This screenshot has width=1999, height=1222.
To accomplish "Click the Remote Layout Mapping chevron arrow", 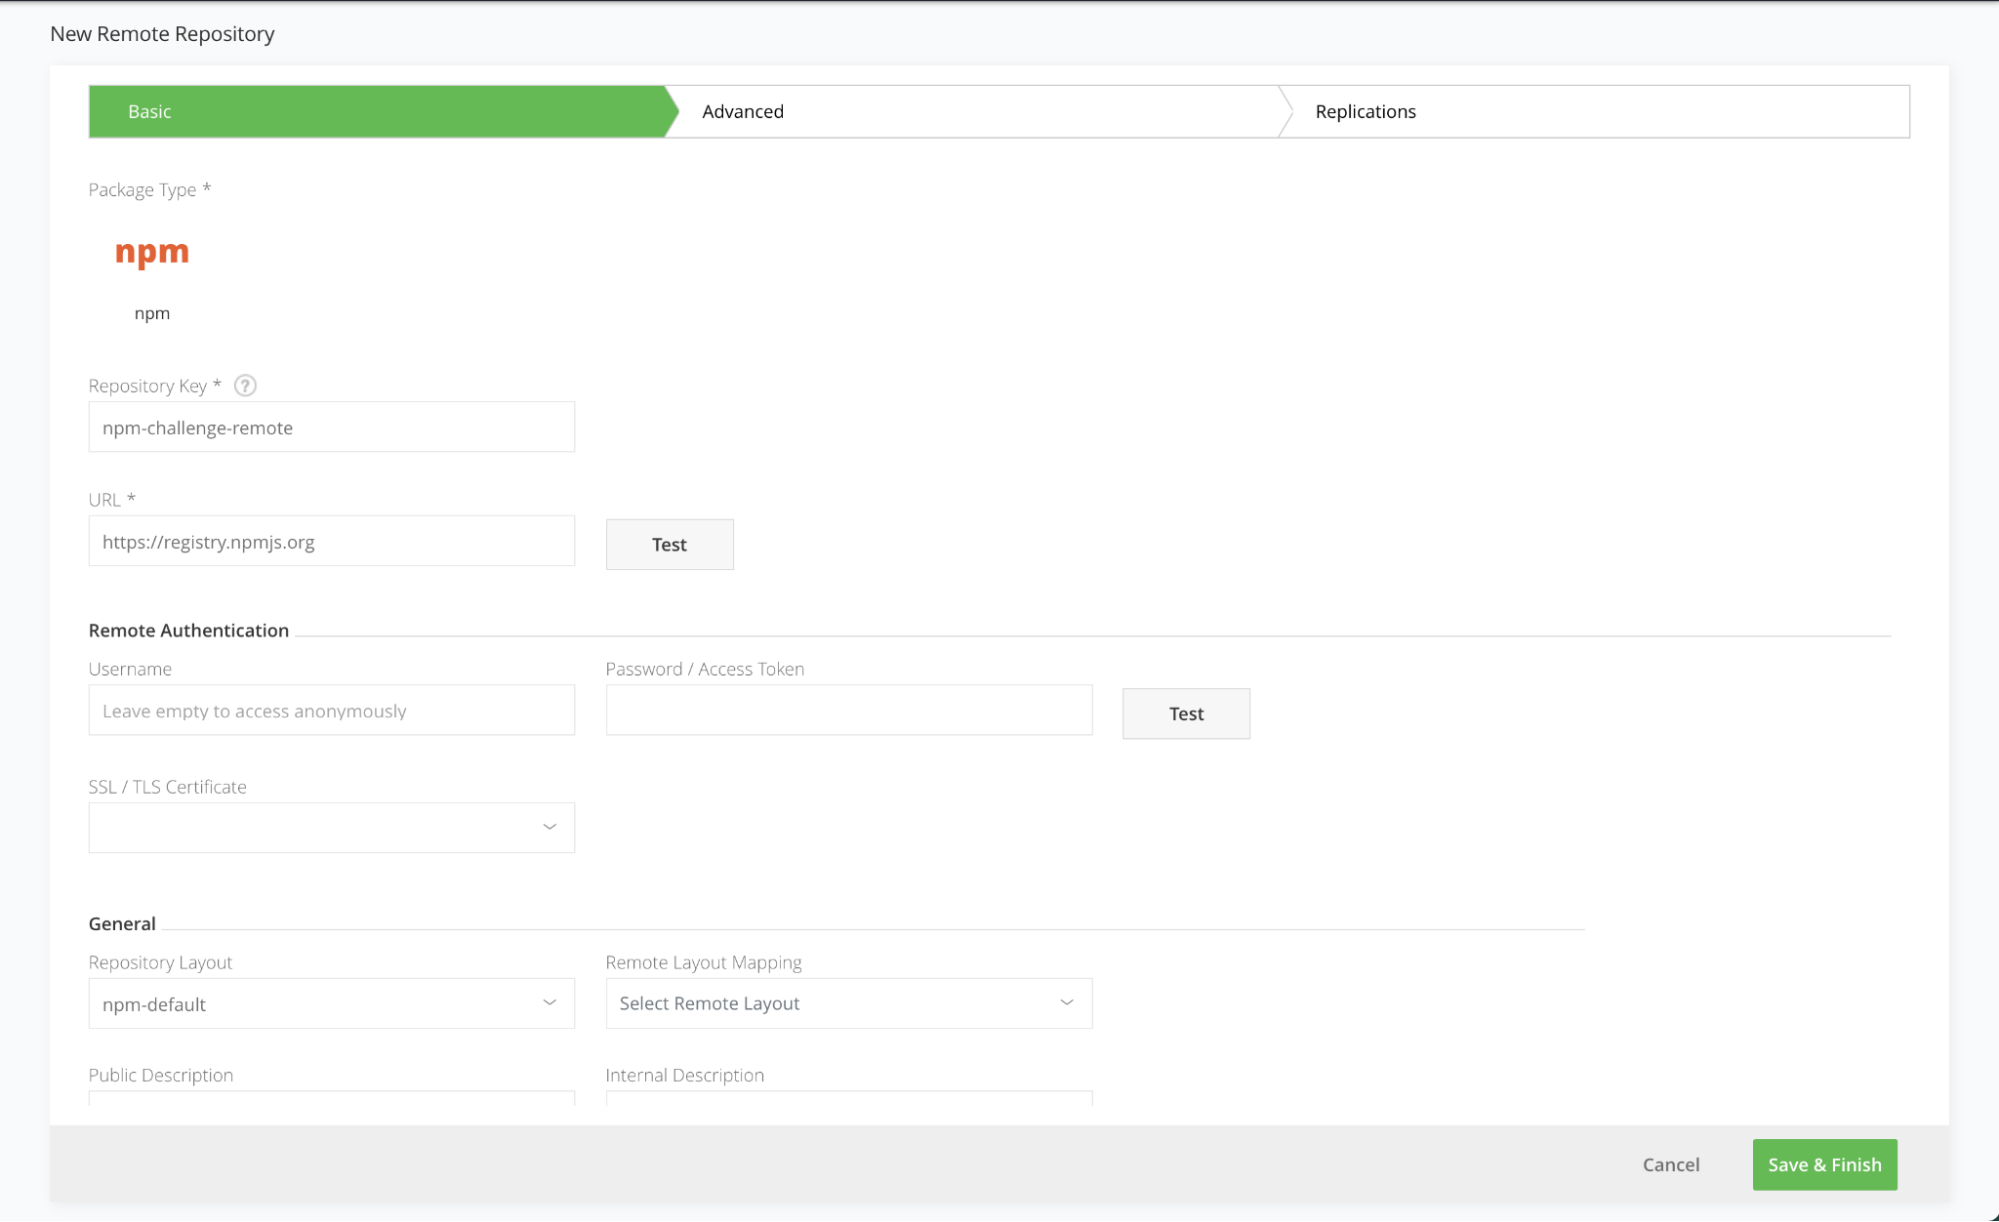I will coord(1066,1003).
